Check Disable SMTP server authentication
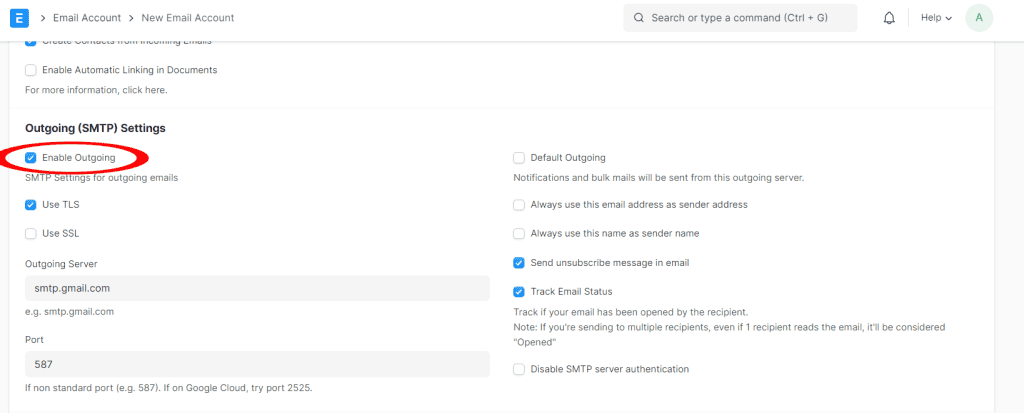Screen dimensions: 1024x413 519,369
